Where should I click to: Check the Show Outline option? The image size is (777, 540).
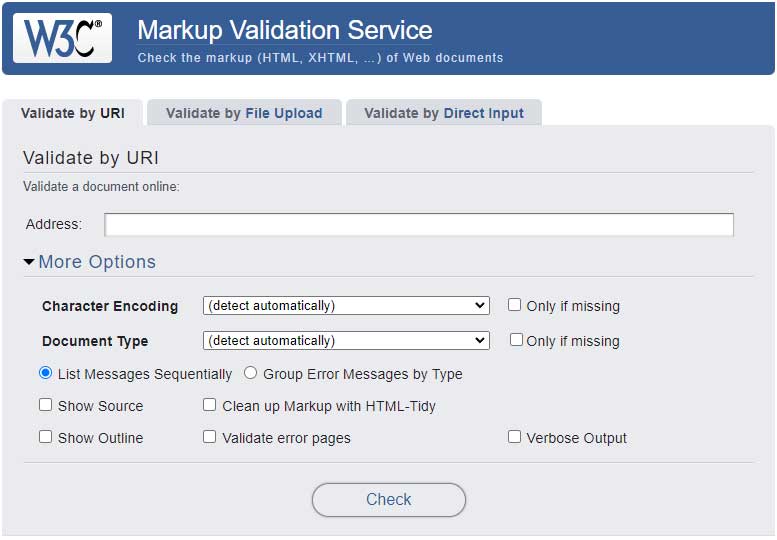(x=46, y=437)
